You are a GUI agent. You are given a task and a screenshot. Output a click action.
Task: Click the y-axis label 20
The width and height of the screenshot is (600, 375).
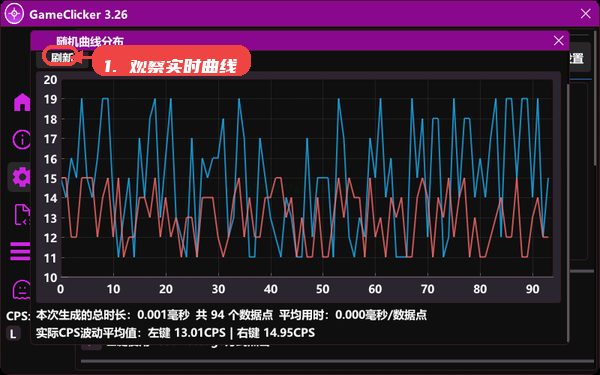[50, 80]
